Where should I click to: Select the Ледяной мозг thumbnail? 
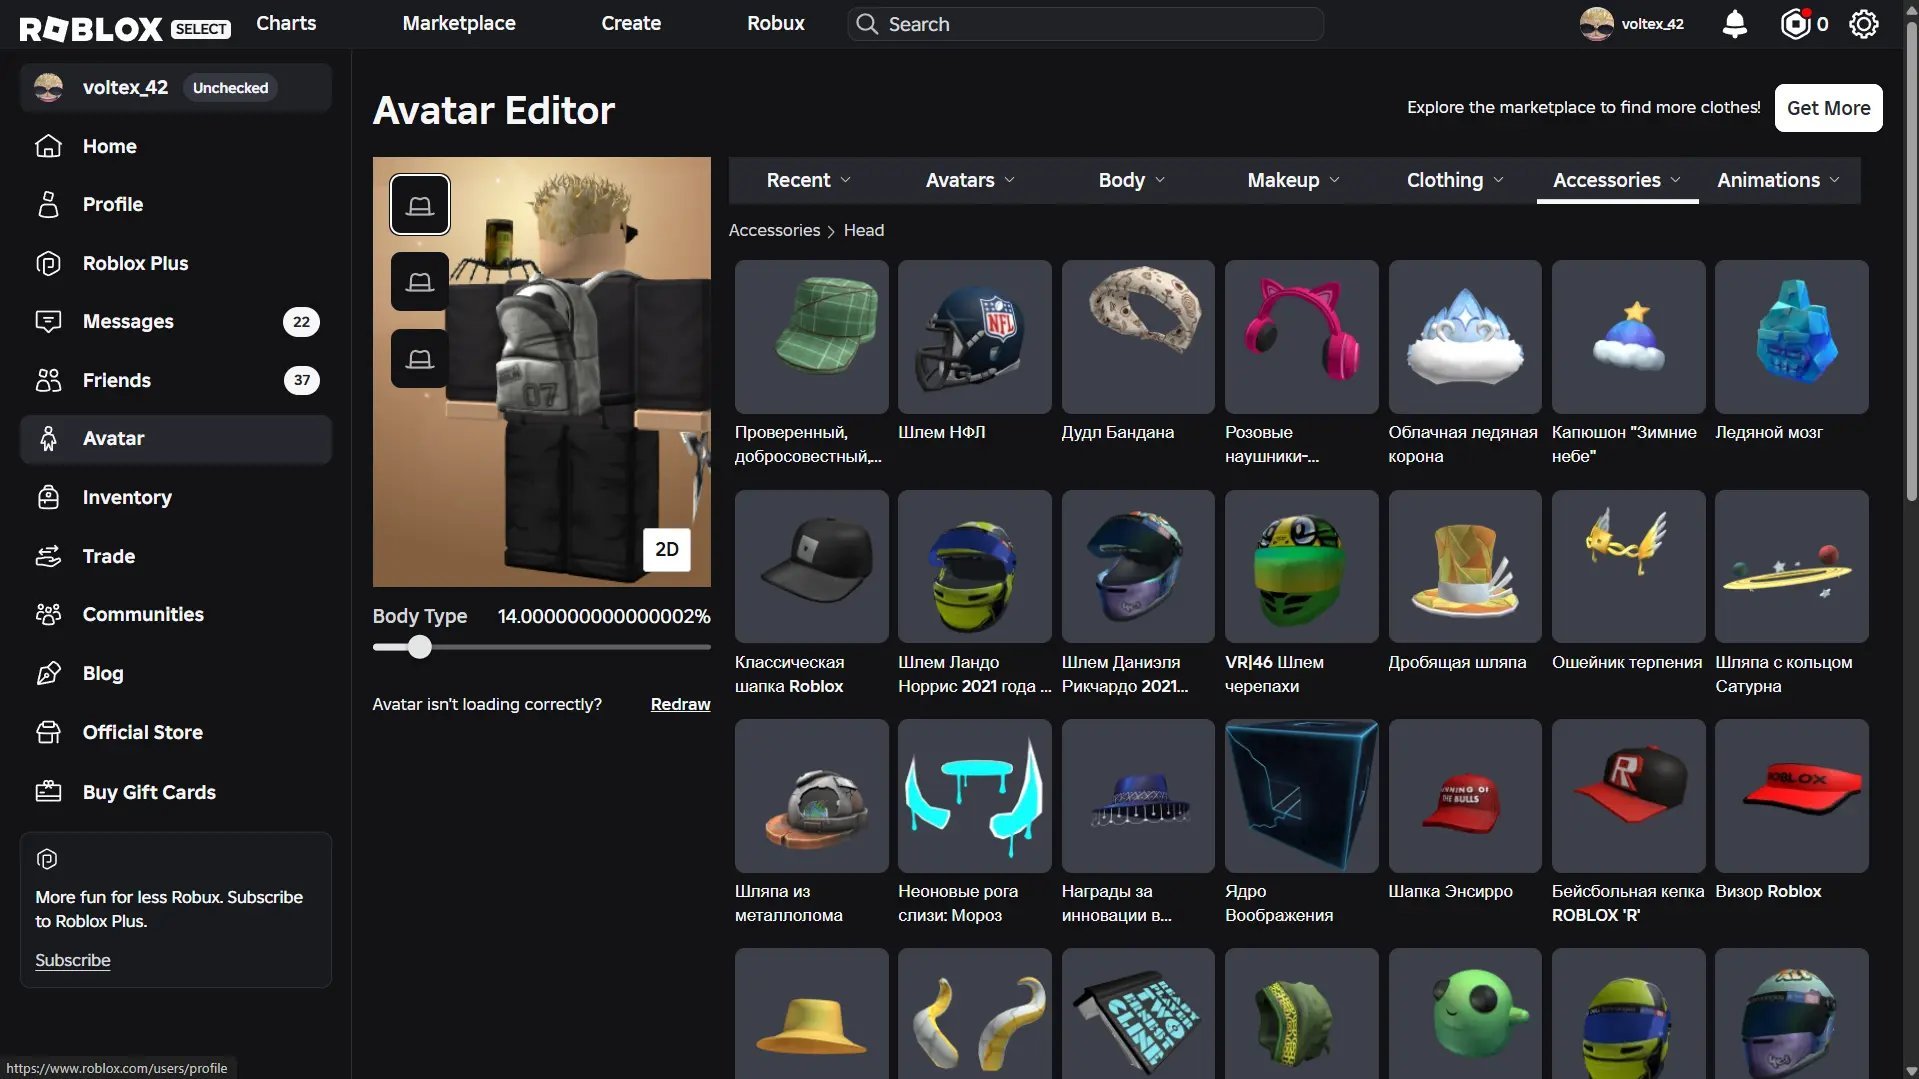point(1791,337)
